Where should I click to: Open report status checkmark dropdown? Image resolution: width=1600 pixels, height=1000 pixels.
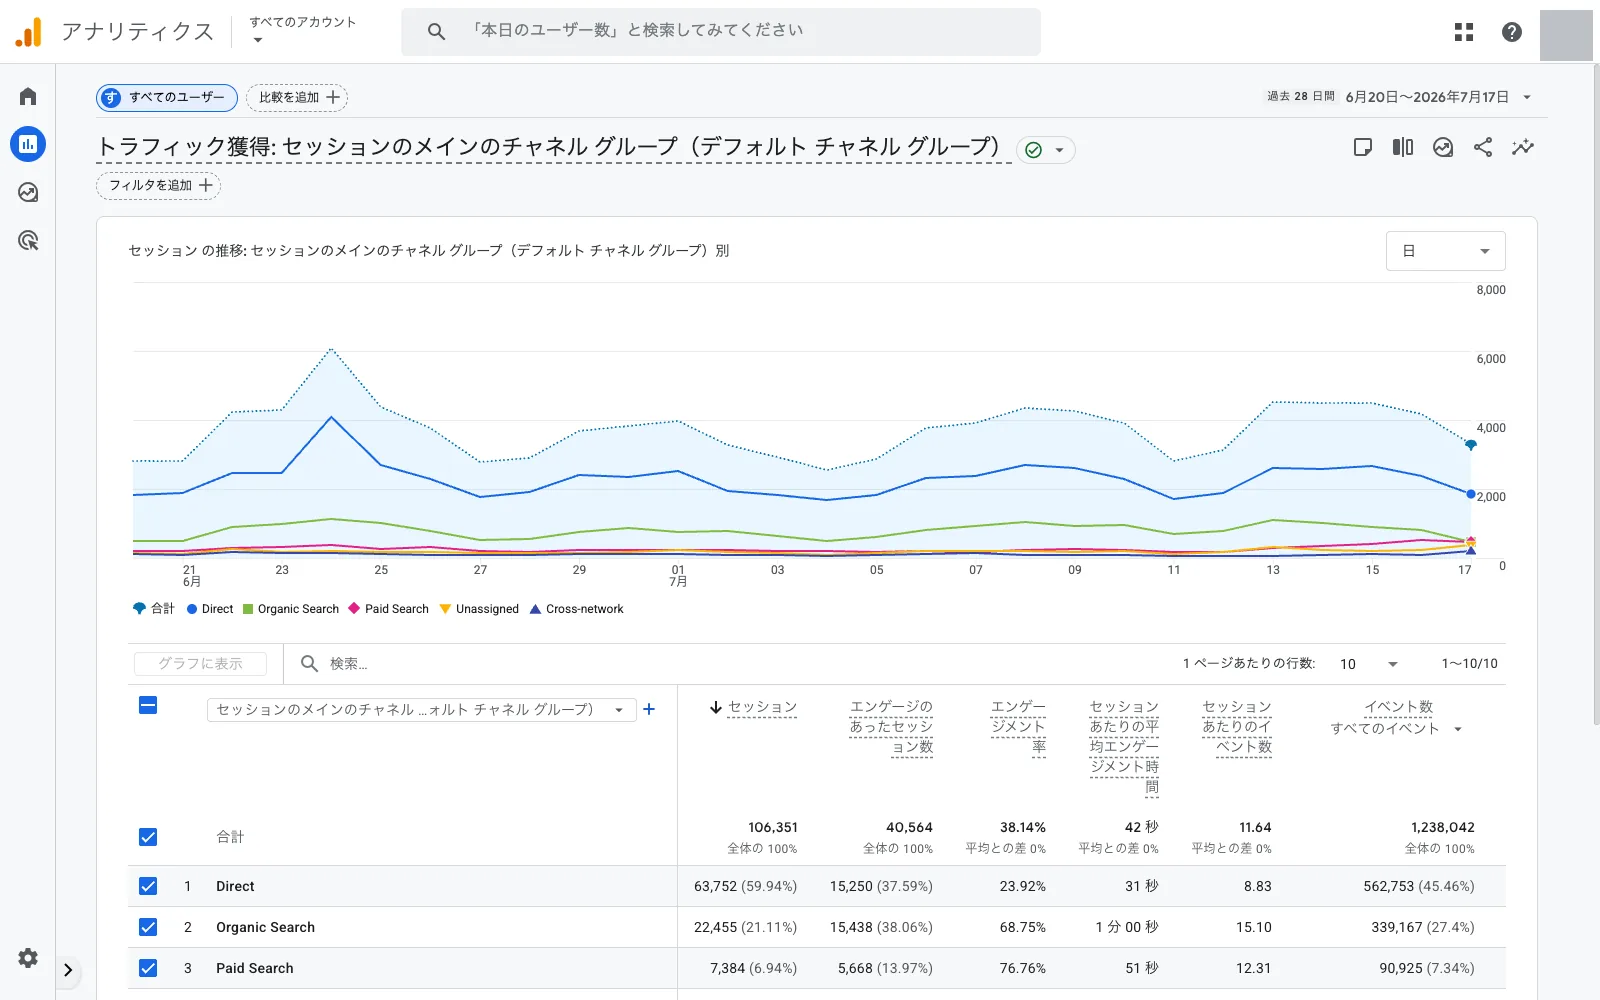click(1046, 150)
